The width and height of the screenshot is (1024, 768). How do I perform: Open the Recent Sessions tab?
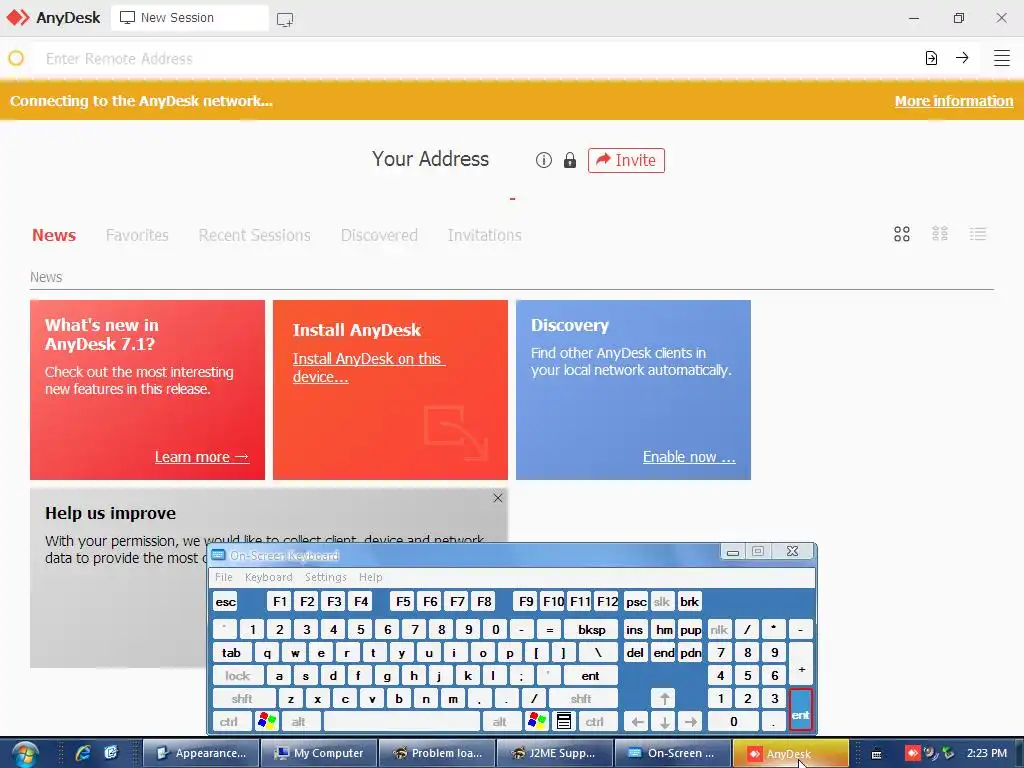point(255,235)
